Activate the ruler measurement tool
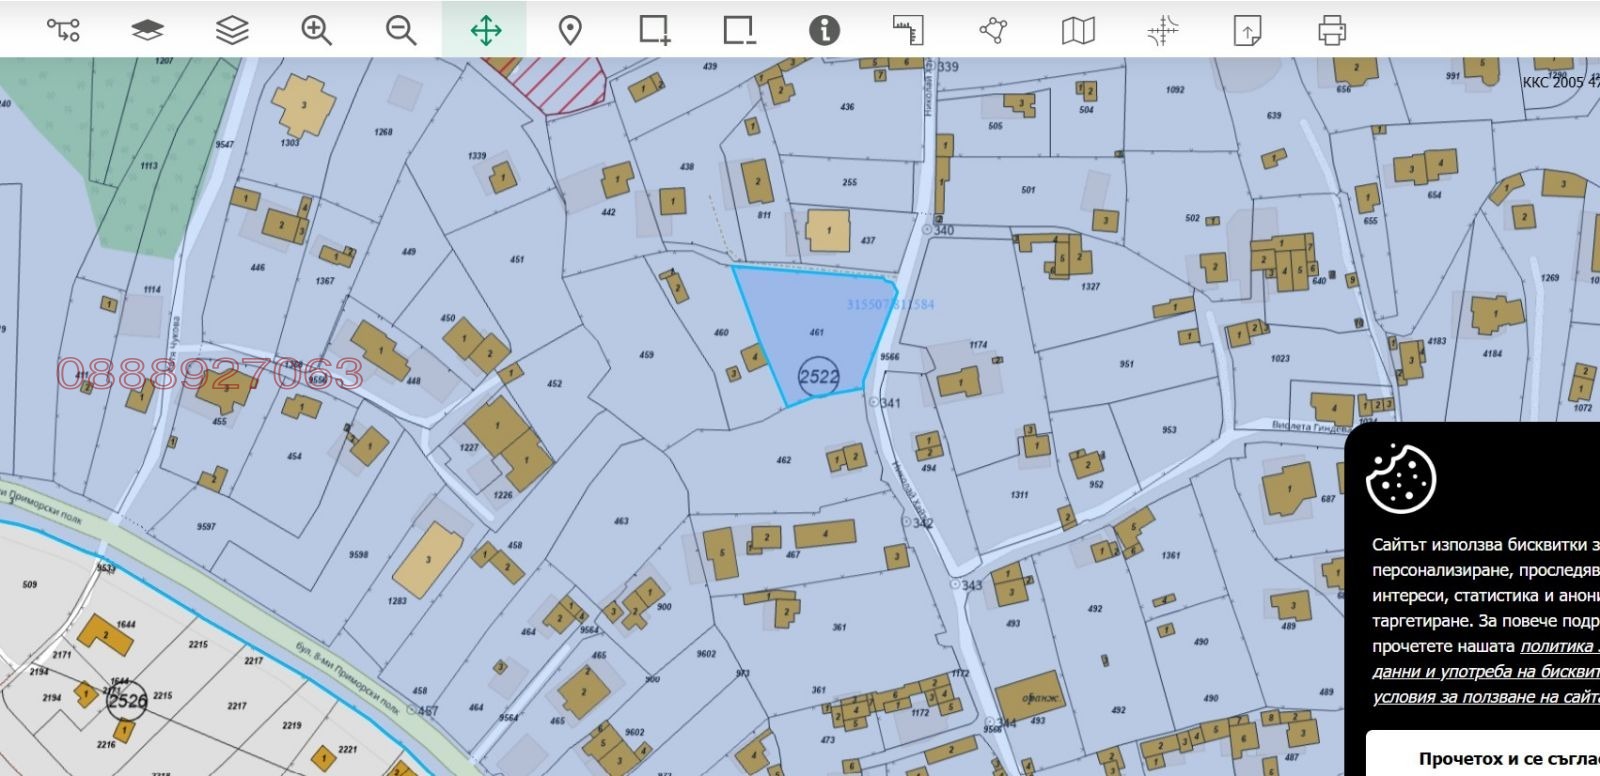This screenshot has width=1600, height=776. [x=908, y=30]
